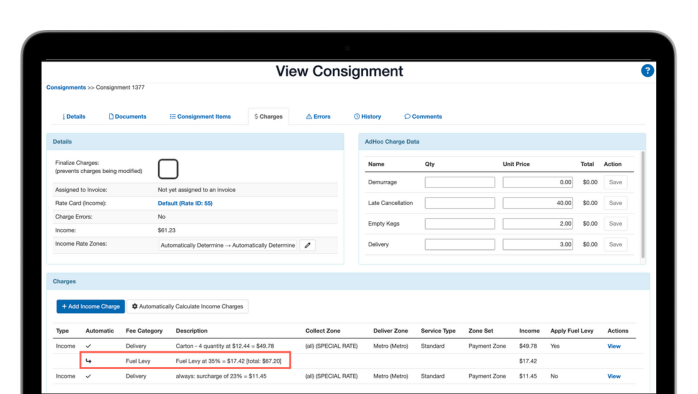Viewport: 698px width, 394px height.
Task: Click the checkmark in the Carton delivery row
Action: [88, 346]
